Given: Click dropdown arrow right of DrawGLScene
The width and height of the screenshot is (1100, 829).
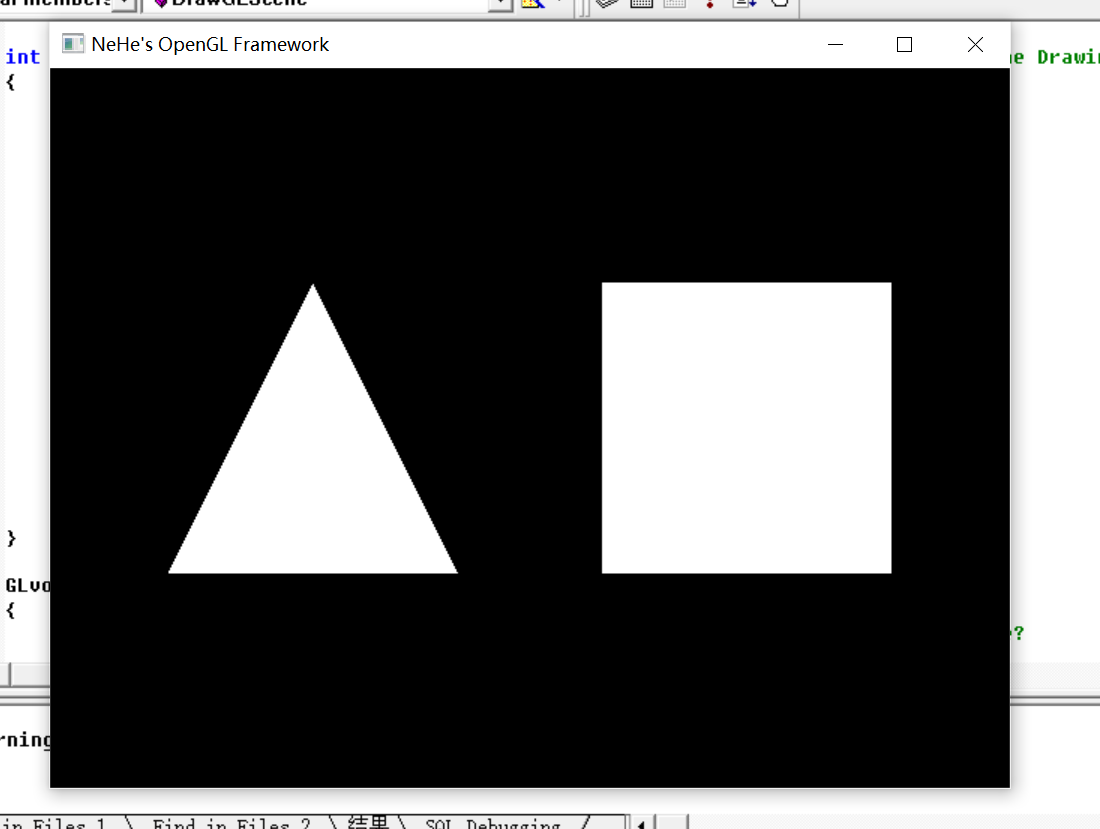Looking at the screenshot, I should coord(500,4).
